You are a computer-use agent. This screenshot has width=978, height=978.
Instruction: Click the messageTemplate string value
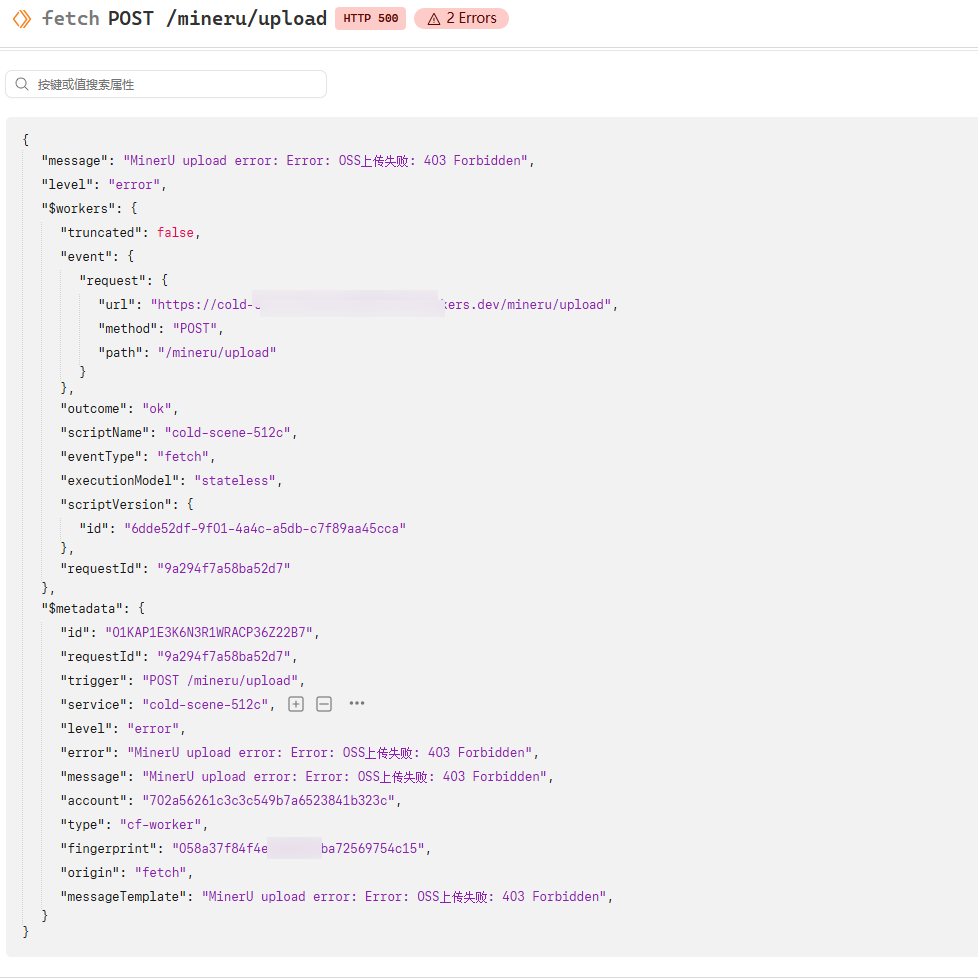coord(404,896)
